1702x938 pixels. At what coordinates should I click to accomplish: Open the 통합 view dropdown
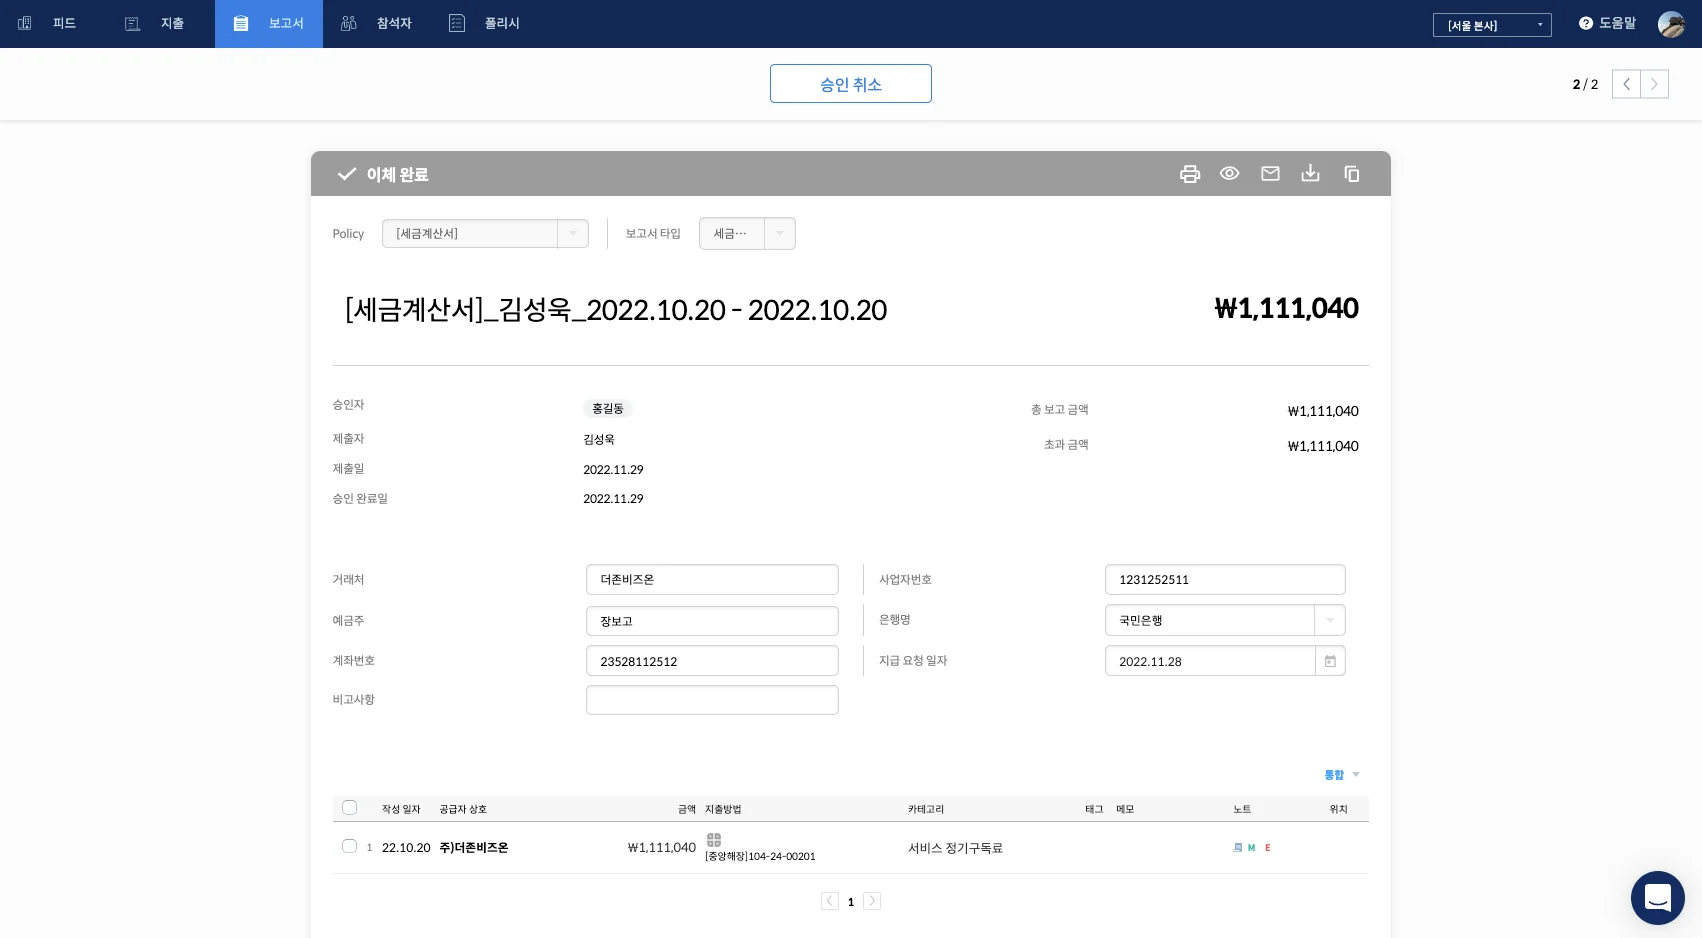(1340, 774)
